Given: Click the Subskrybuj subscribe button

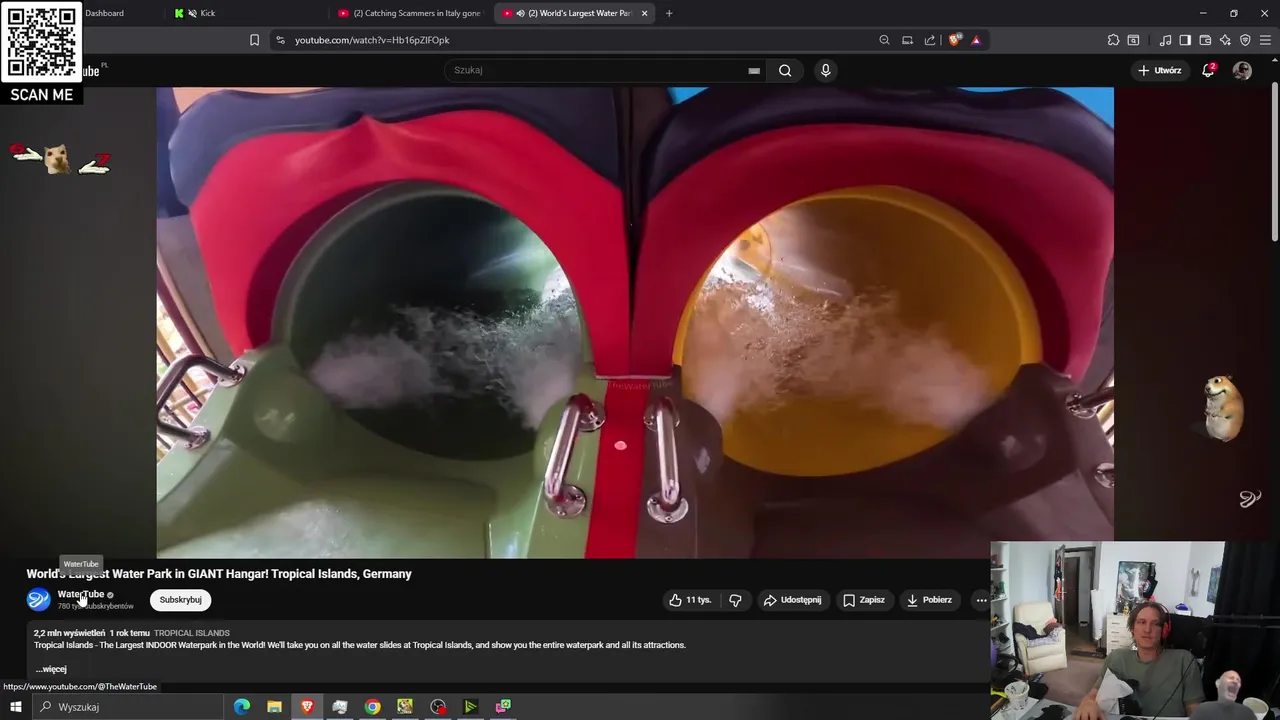Looking at the screenshot, I should click(181, 599).
